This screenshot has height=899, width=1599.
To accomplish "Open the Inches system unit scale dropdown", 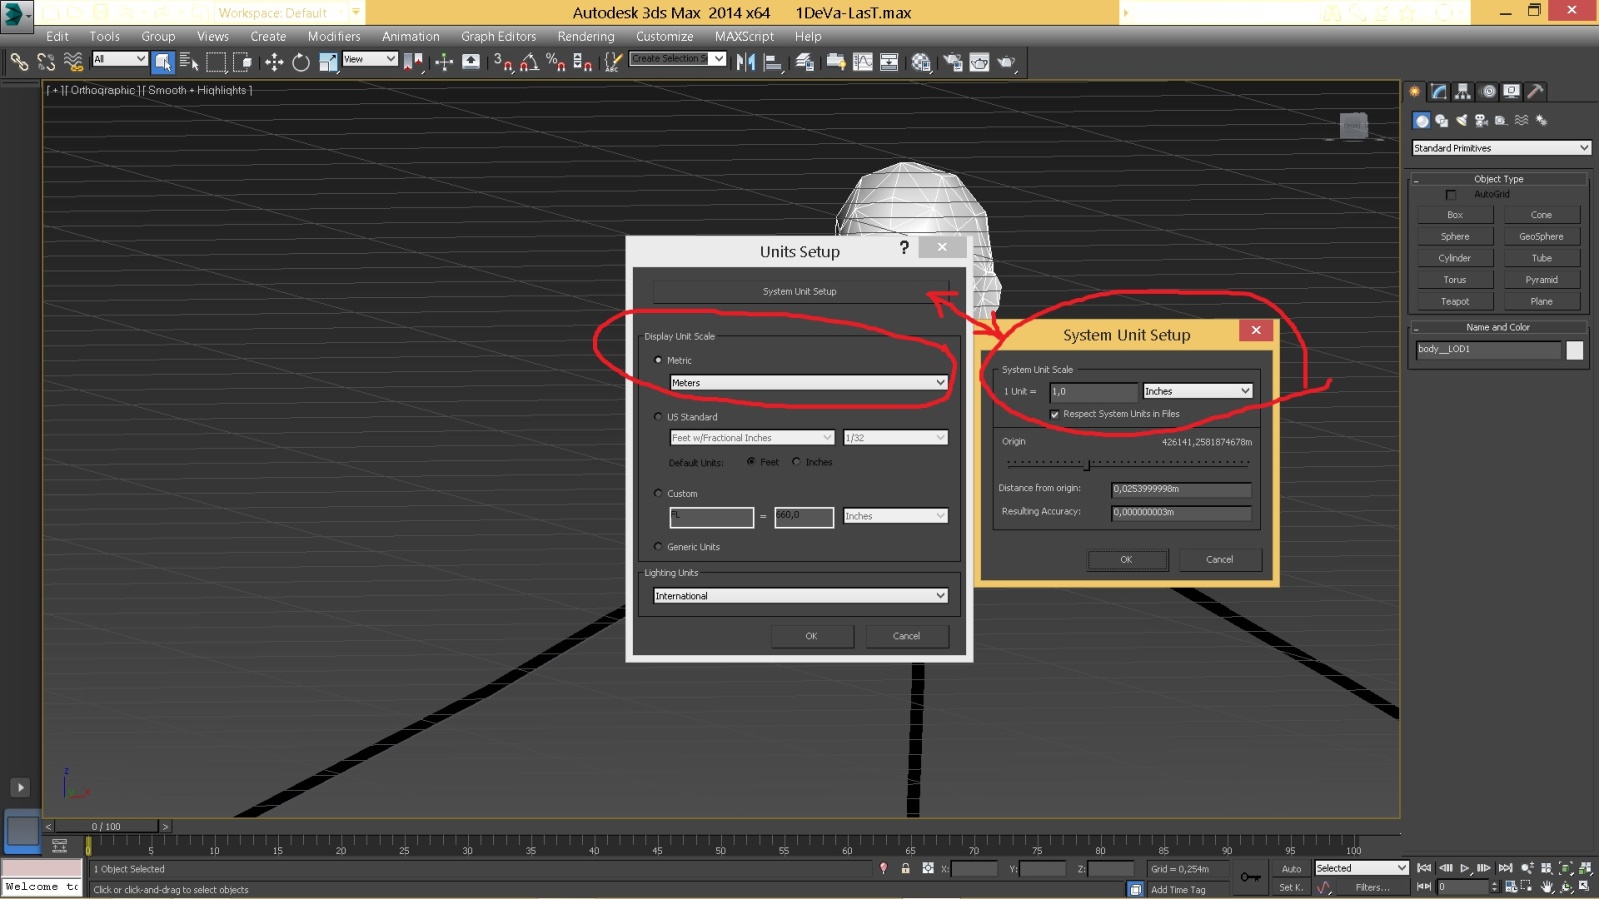I will click(1197, 391).
